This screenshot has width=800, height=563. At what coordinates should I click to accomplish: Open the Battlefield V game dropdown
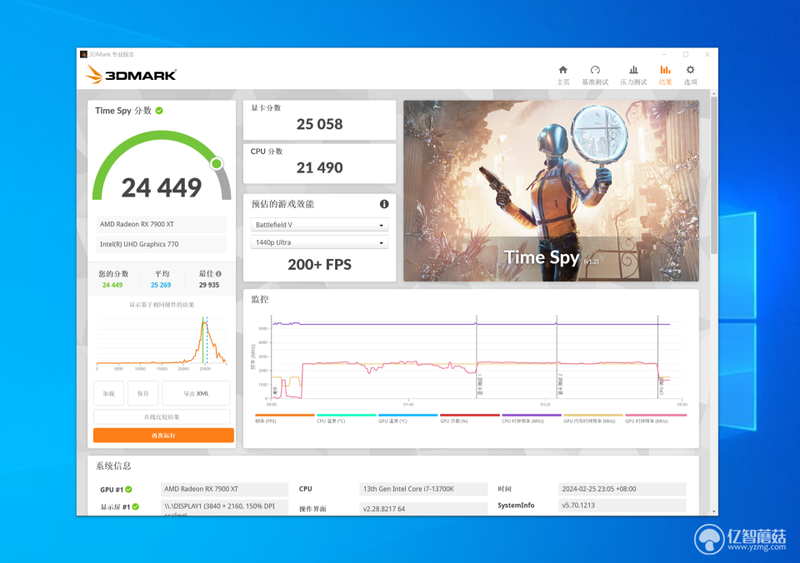click(319, 225)
